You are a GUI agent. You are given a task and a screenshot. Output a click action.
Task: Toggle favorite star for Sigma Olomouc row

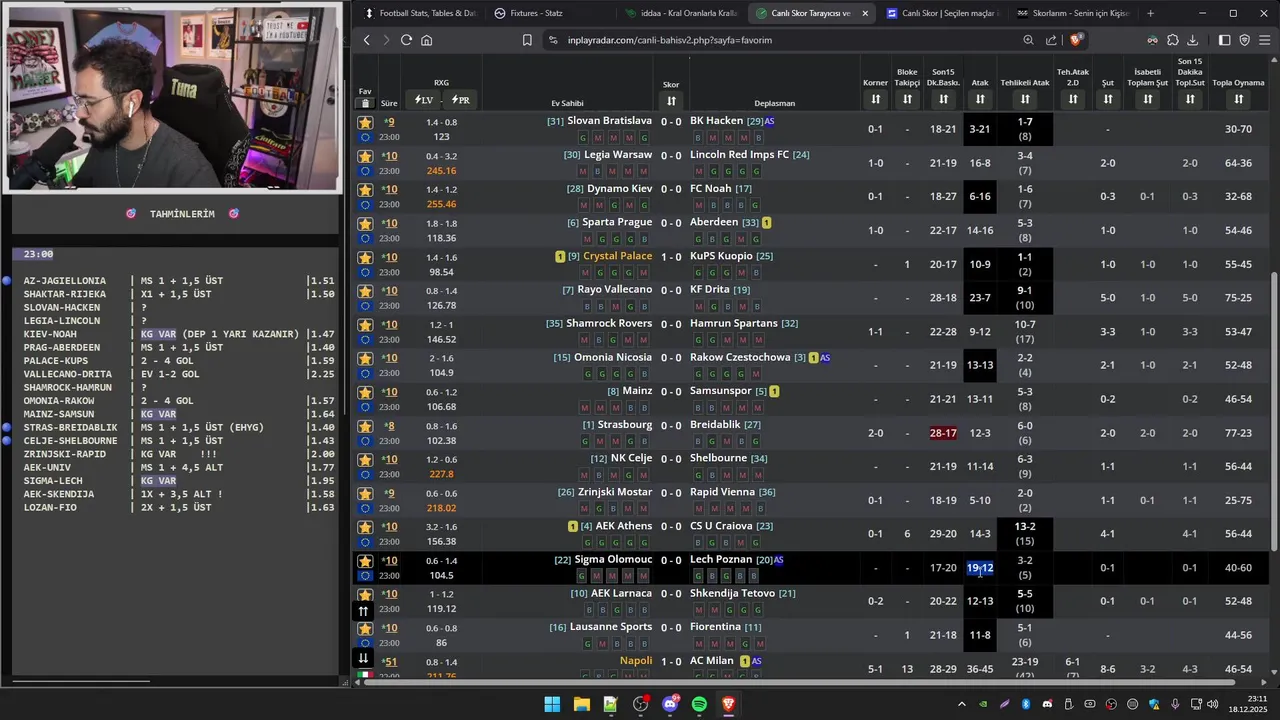tap(365, 561)
